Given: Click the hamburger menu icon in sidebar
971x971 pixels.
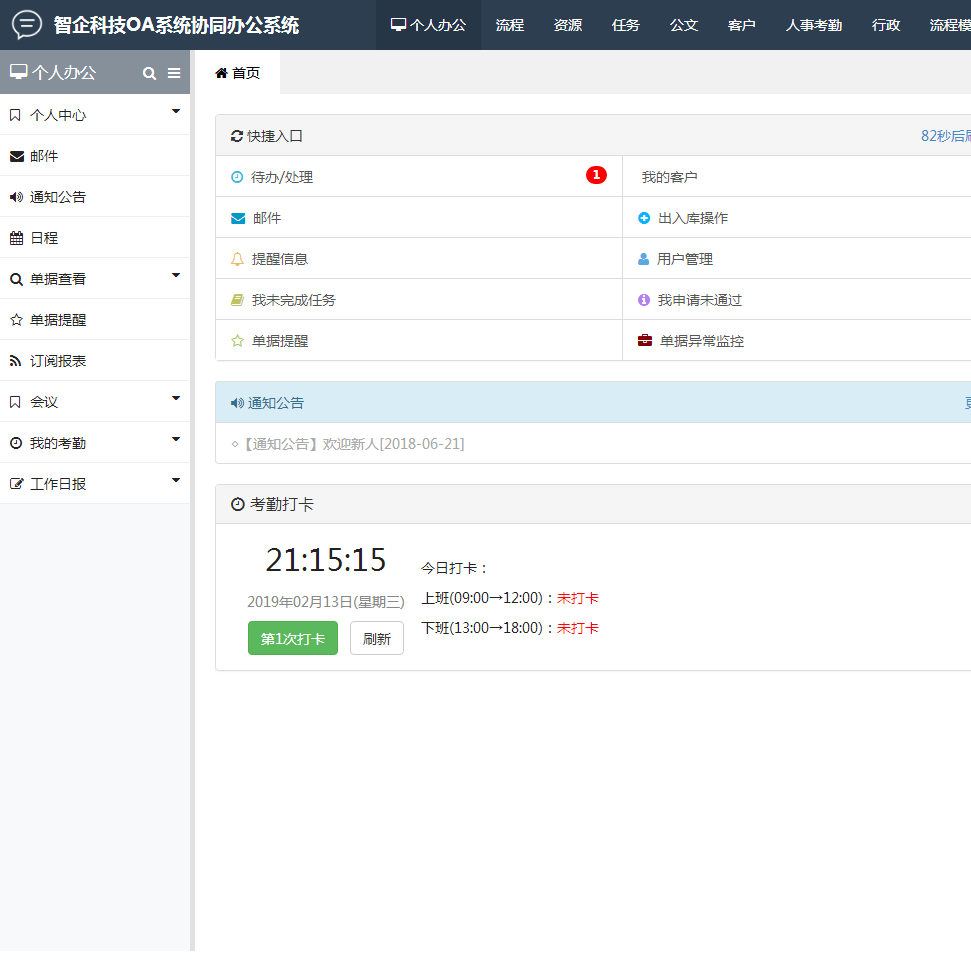Looking at the screenshot, I should [174, 73].
